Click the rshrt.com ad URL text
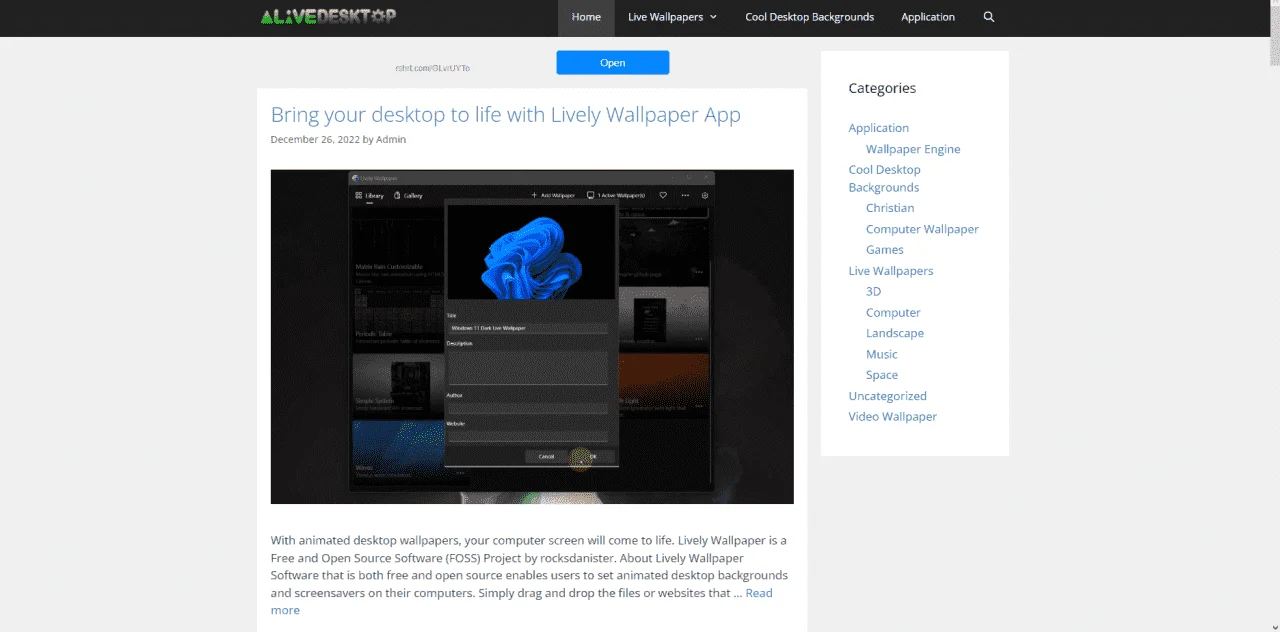This screenshot has height=632, width=1280. pos(432,68)
